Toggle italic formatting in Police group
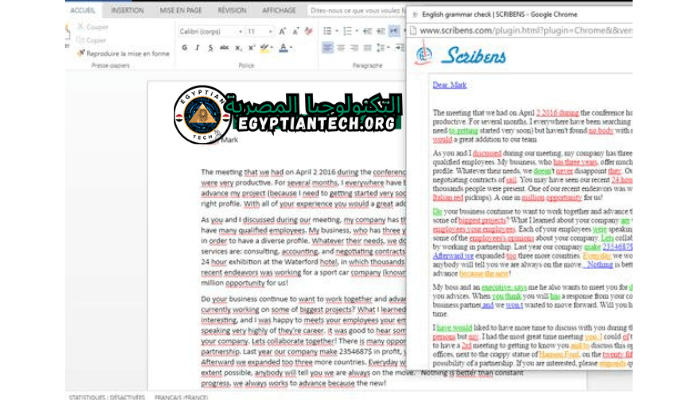The image size is (698, 400). [197, 47]
